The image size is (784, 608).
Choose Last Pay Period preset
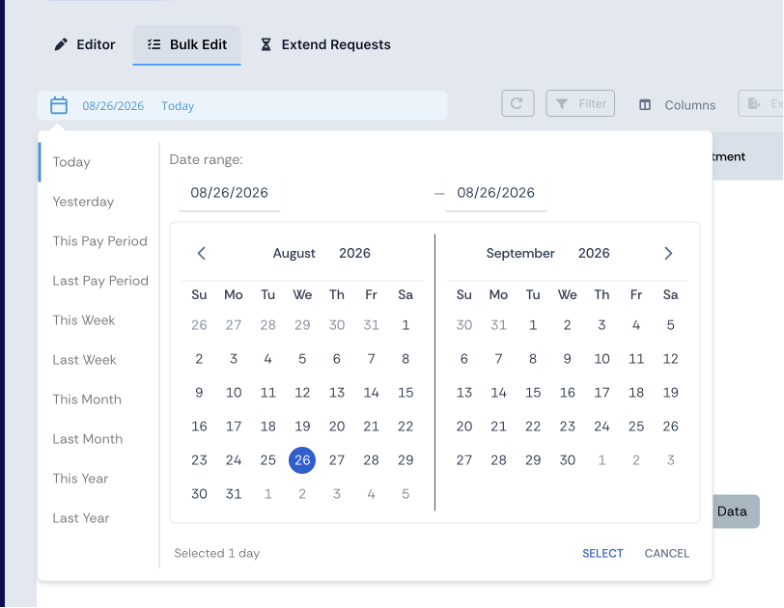click(100, 280)
